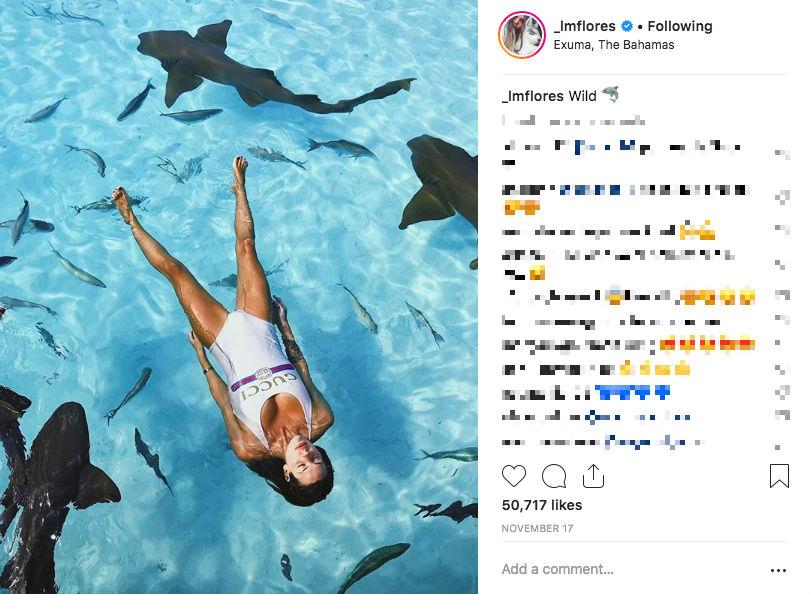View the _lmflores profile picture story
Image resolution: width=810 pixels, height=594 pixels.
[522, 35]
